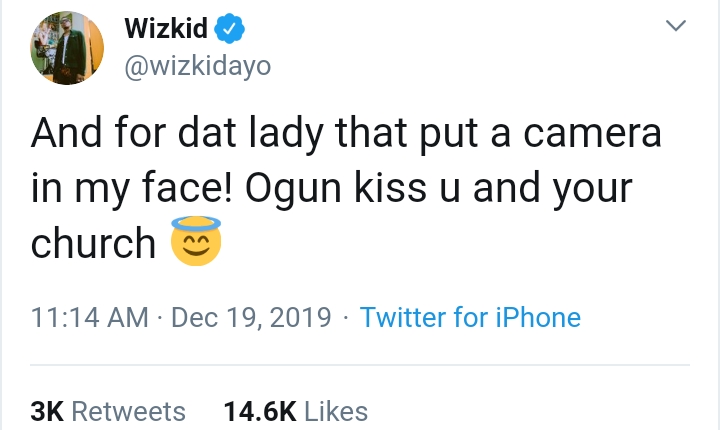
Task: Click the word "church" in tweet
Action: pyautogui.click(x=94, y=244)
